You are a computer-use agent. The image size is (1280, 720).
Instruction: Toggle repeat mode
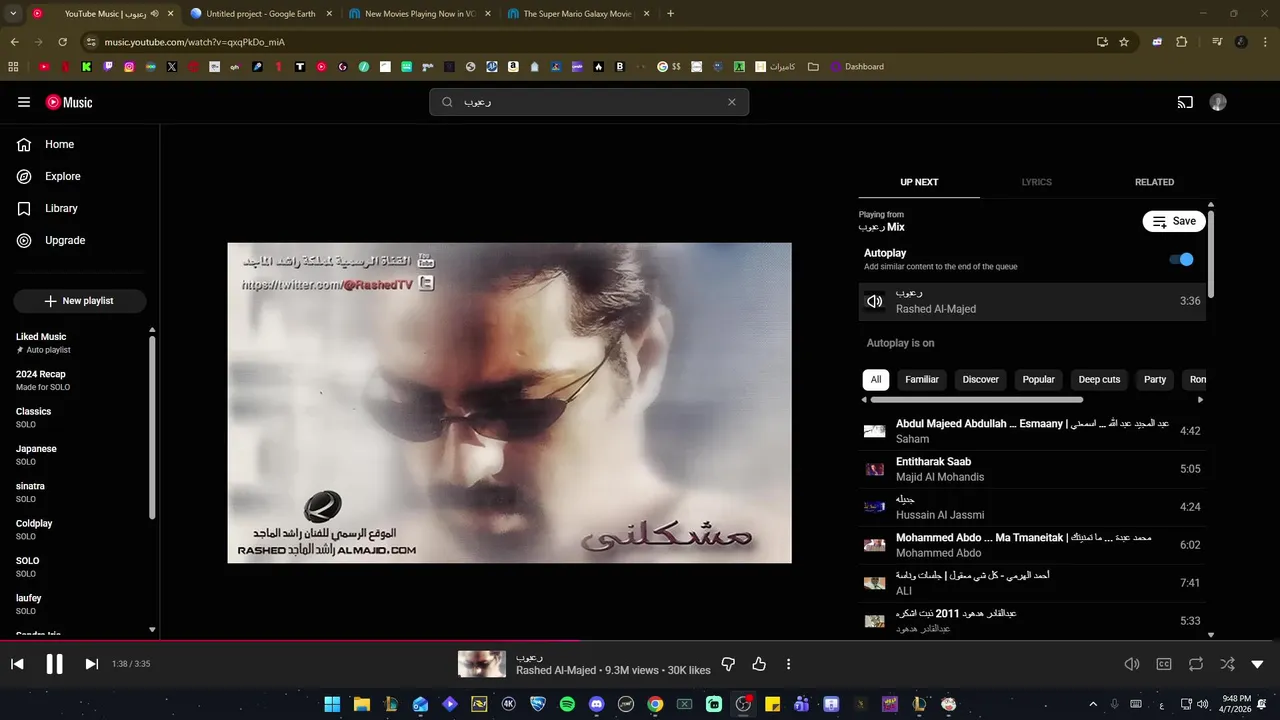coord(1196,664)
